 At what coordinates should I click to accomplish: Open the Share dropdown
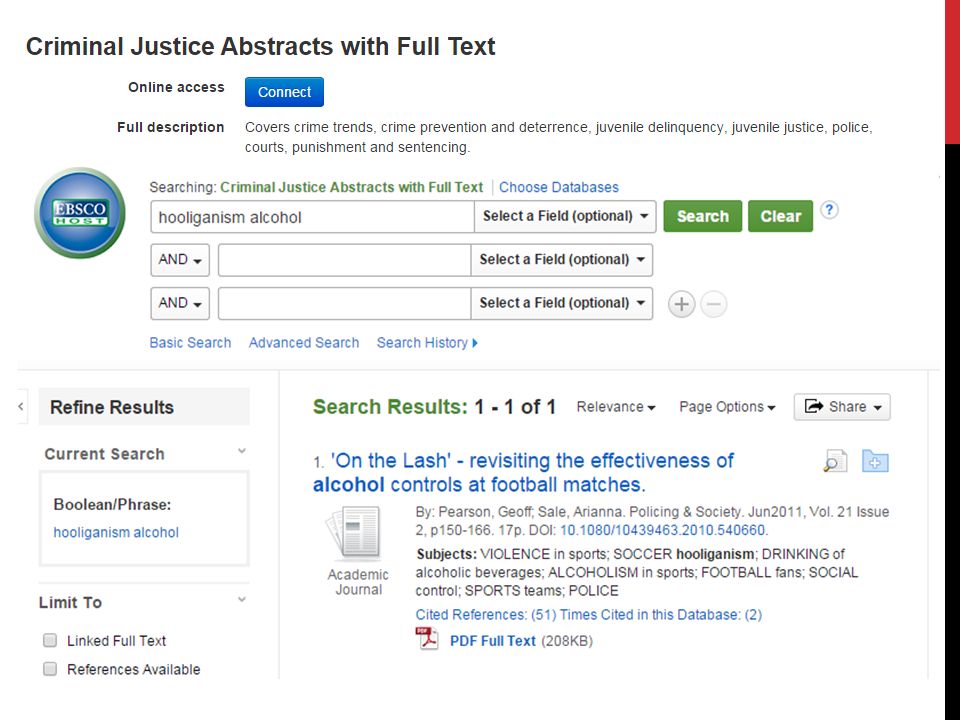(842, 407)
